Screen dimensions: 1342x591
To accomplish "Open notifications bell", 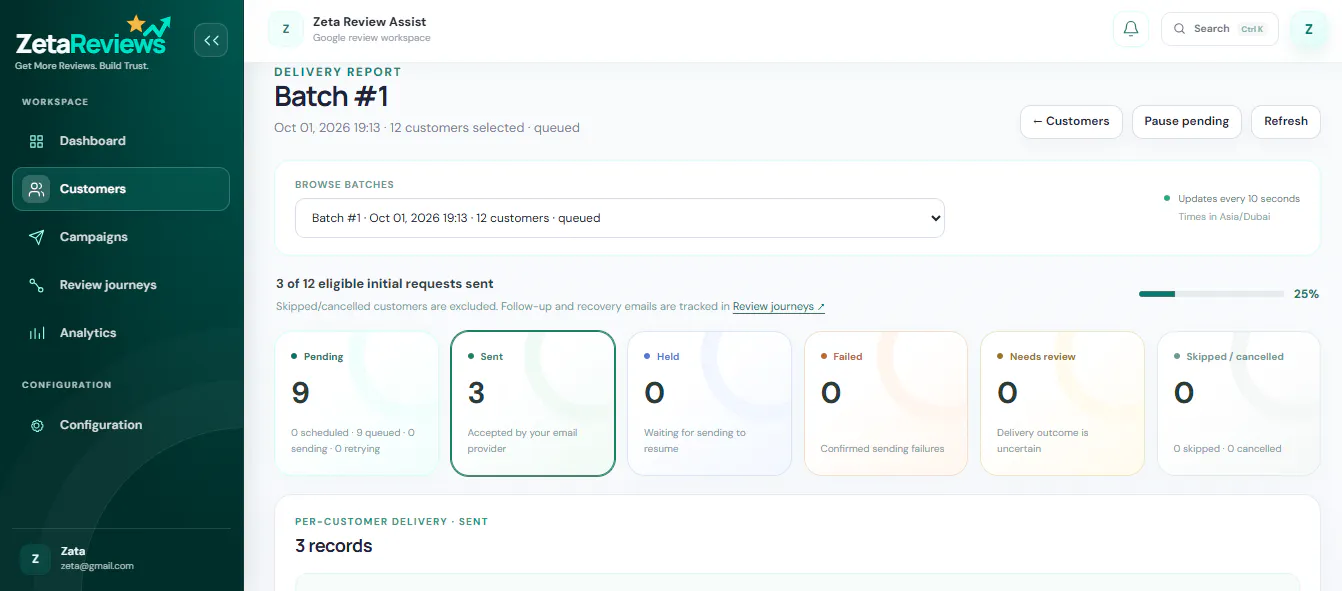I will pos(1131,29).
